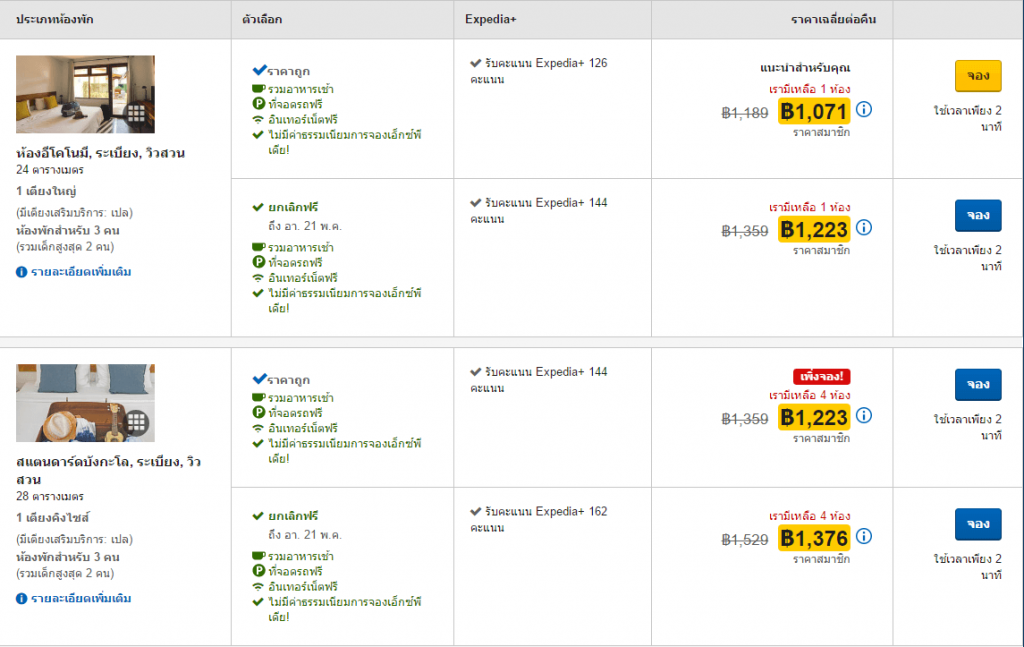Click free cancellation checkmark in second option

258,207
